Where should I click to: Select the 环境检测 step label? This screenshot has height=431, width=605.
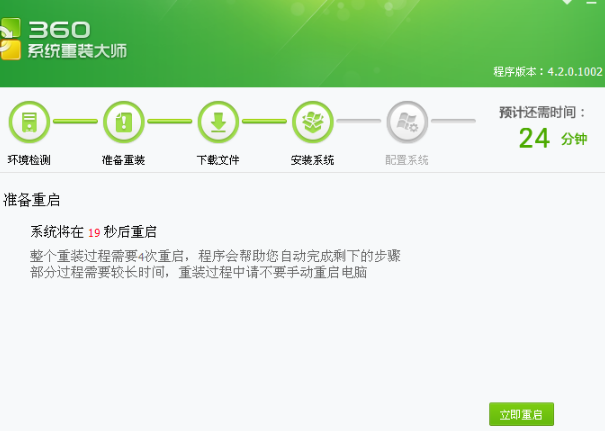(29, 160)
